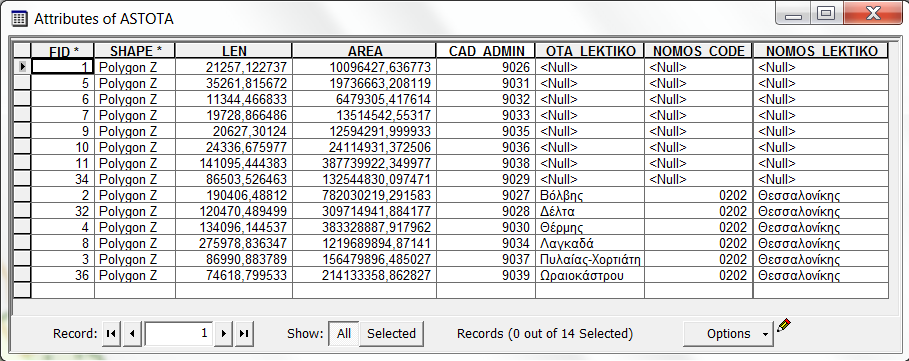Show all records

344,334
